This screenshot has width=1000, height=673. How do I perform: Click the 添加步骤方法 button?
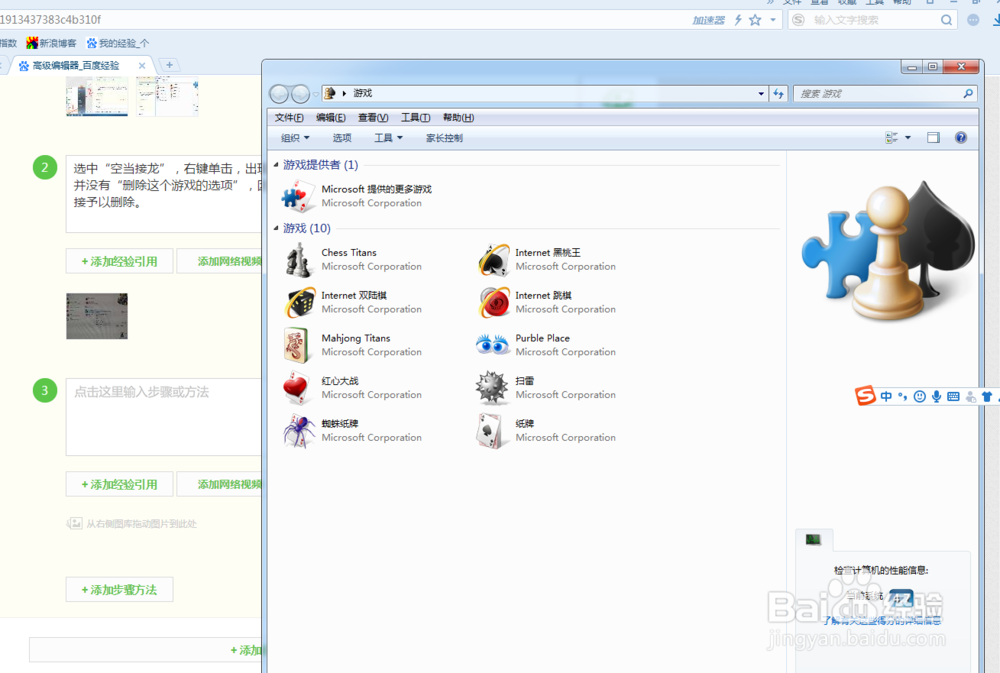[119, 589]
